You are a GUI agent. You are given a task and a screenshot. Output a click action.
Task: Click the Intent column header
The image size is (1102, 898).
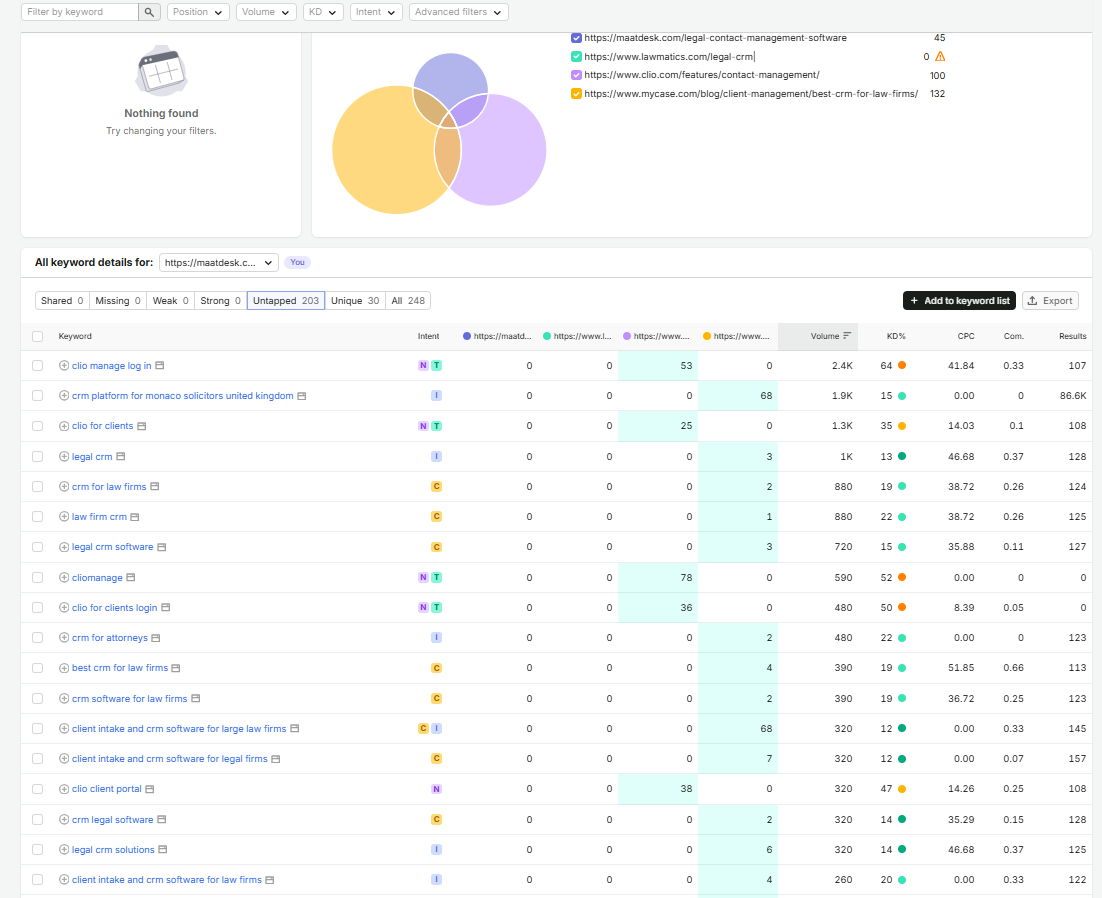click(428, 337)
